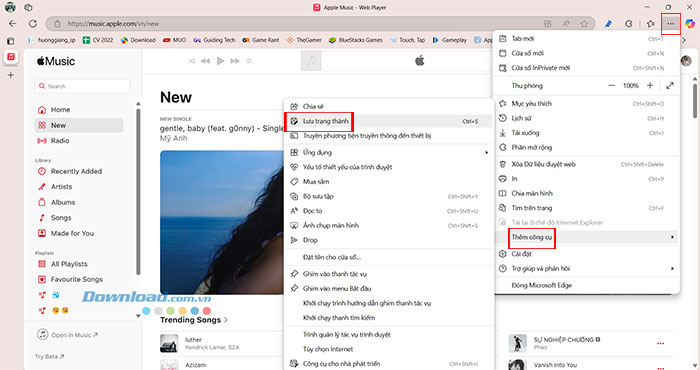Open the Download bookmark in favorites bar

(138, 40)
